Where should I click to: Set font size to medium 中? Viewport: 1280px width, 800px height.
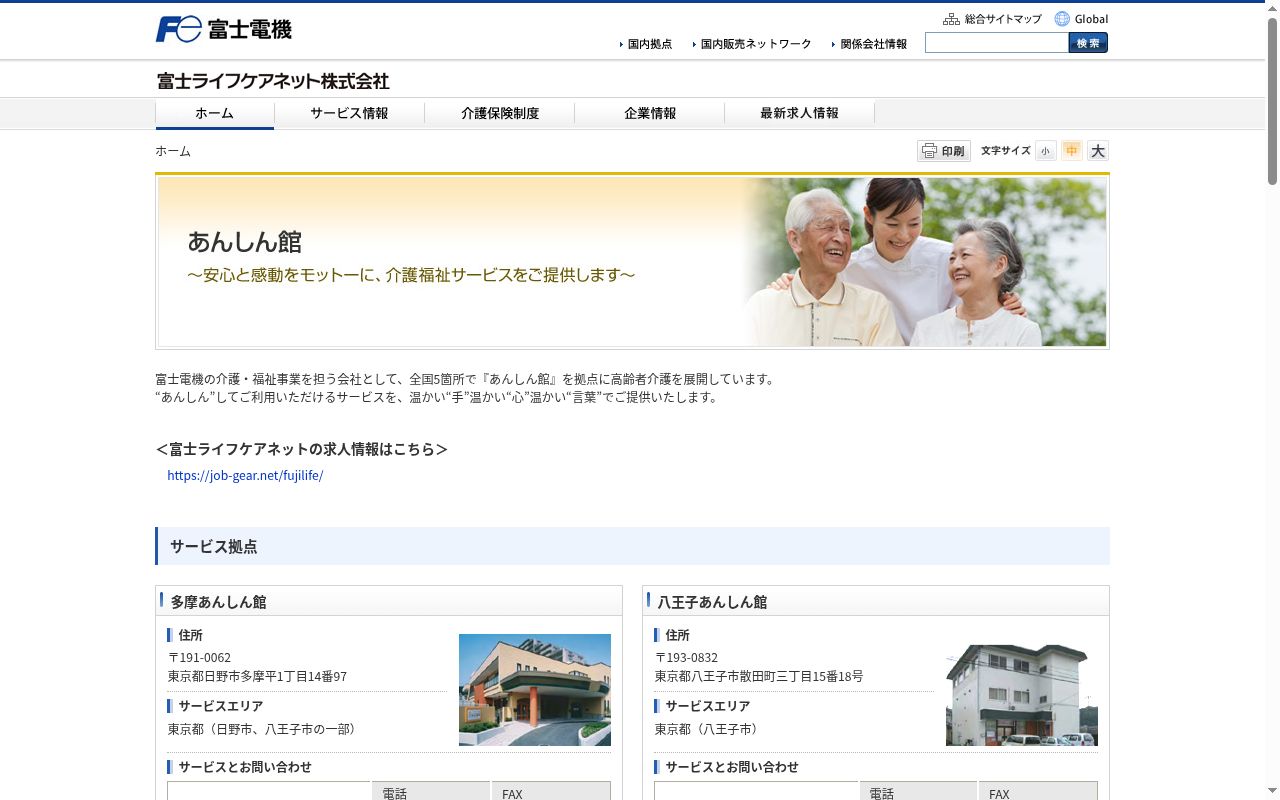[x=1072, y=151]
